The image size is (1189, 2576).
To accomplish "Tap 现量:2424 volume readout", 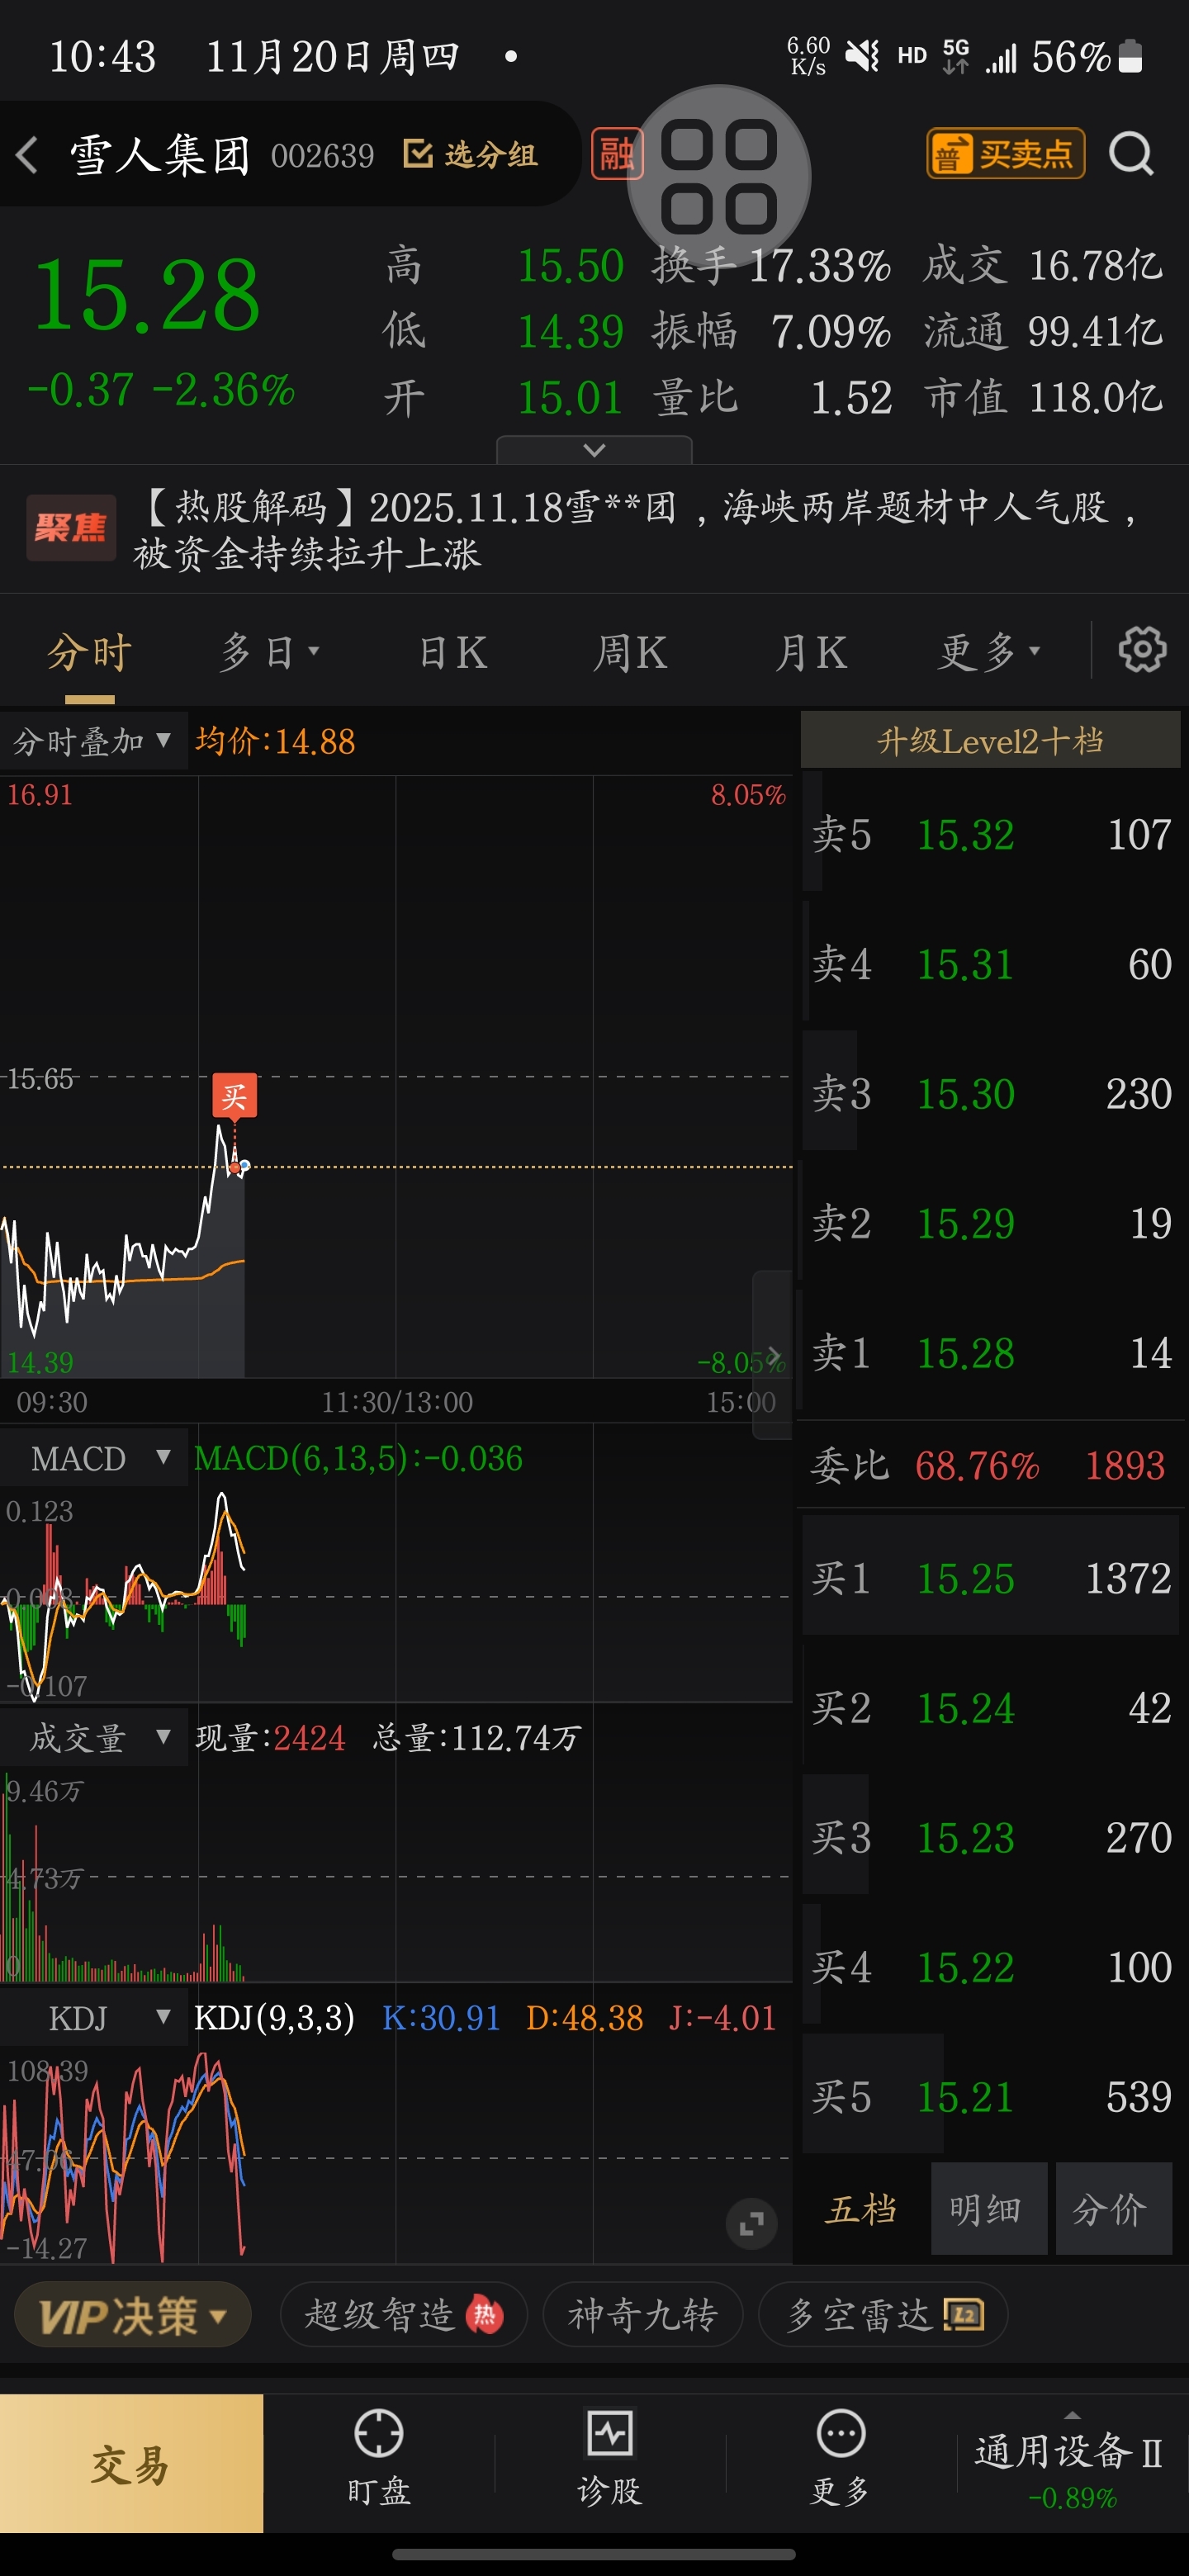I will click(270, 1738).
